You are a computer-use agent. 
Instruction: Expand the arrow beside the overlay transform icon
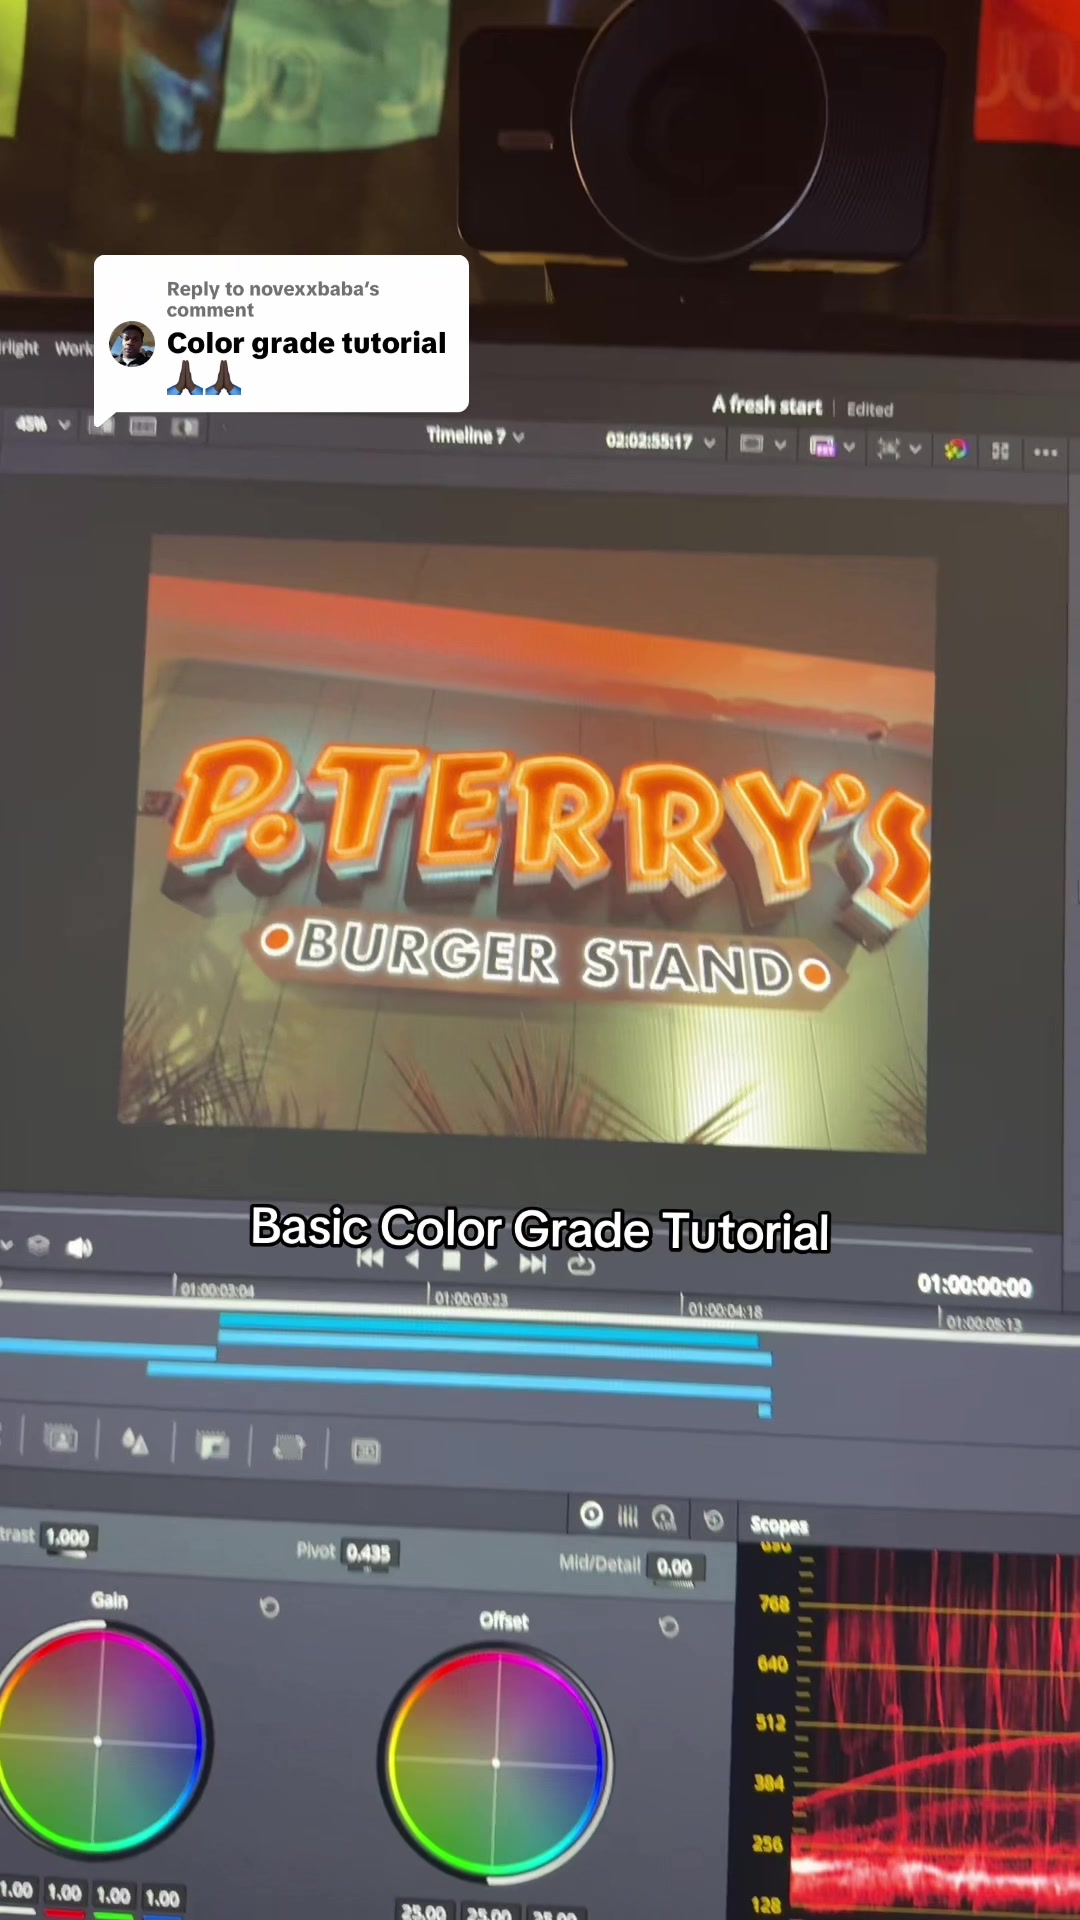click(915, 449)
